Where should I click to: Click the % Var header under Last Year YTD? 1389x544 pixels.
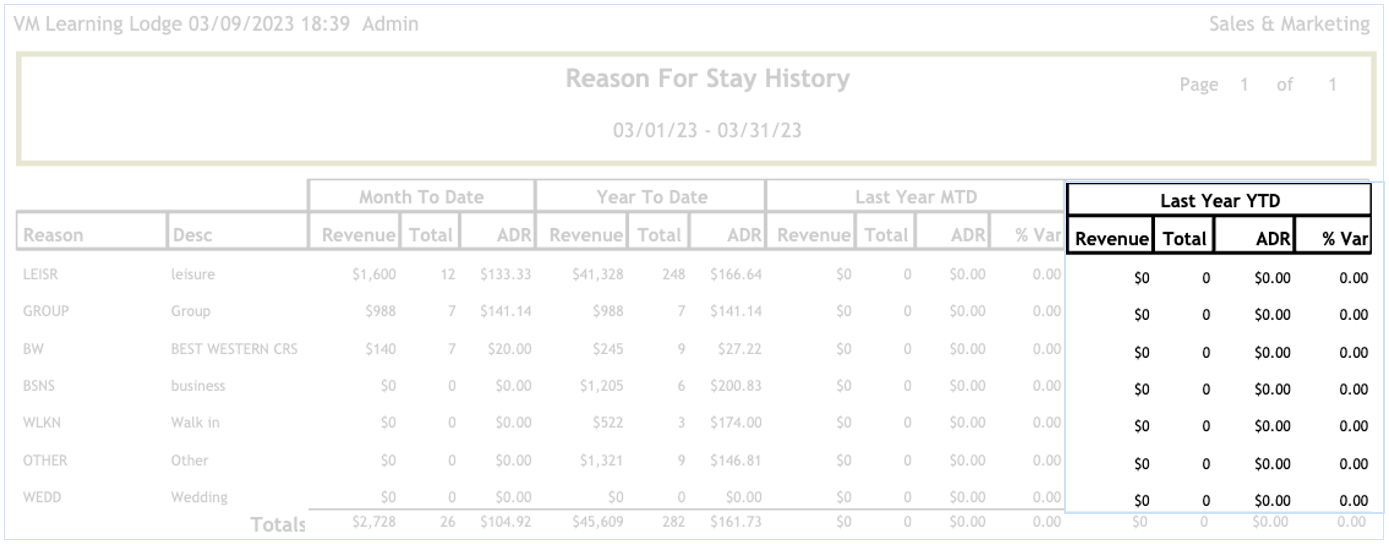coord(1344,240)
